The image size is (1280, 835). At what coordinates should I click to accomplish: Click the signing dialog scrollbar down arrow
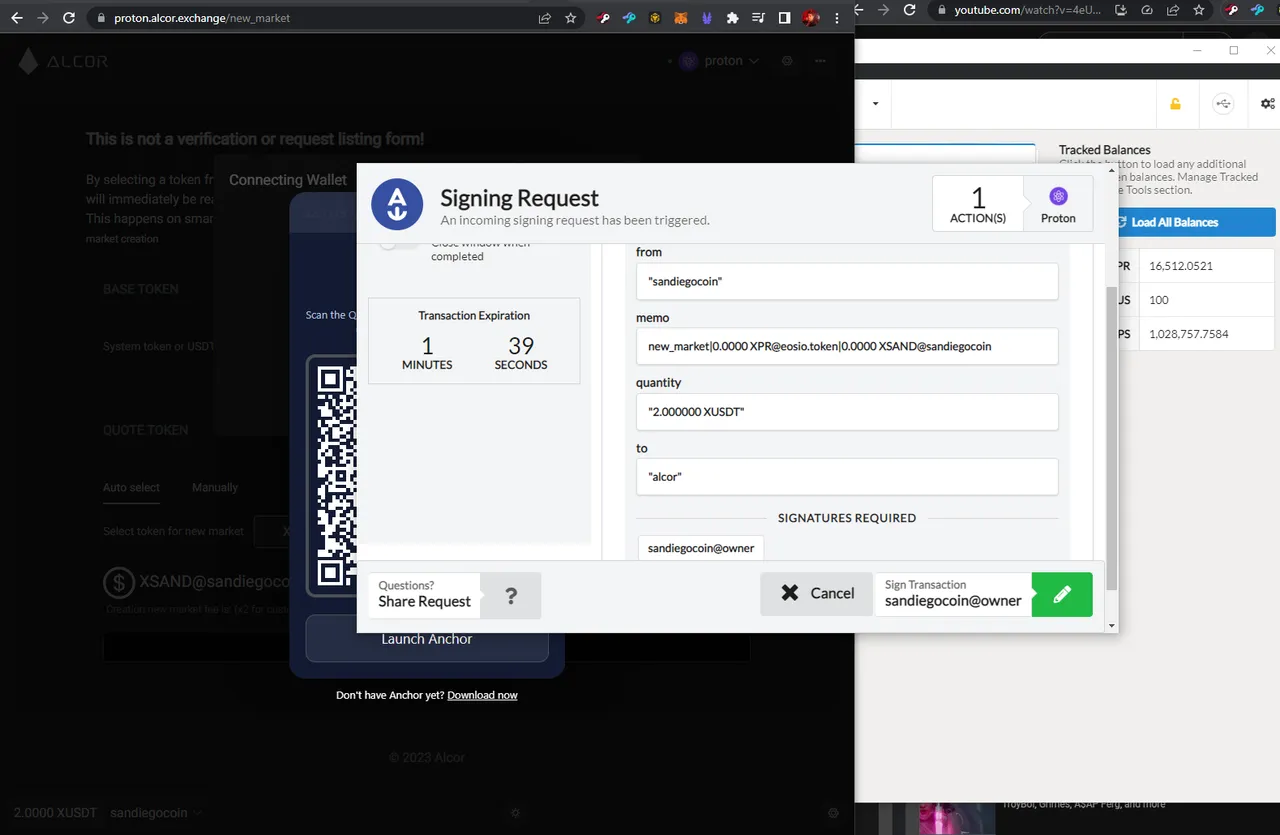click(1111, 626)
